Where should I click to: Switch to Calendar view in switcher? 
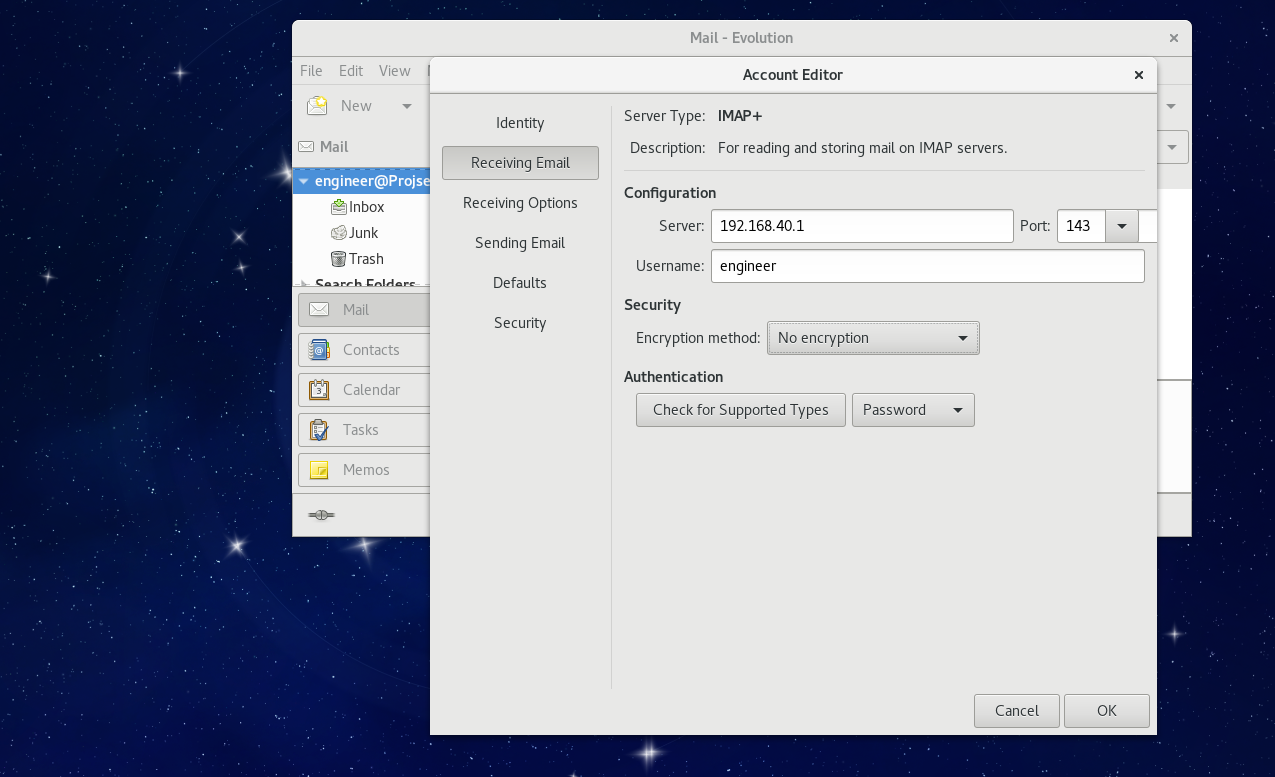364,390
